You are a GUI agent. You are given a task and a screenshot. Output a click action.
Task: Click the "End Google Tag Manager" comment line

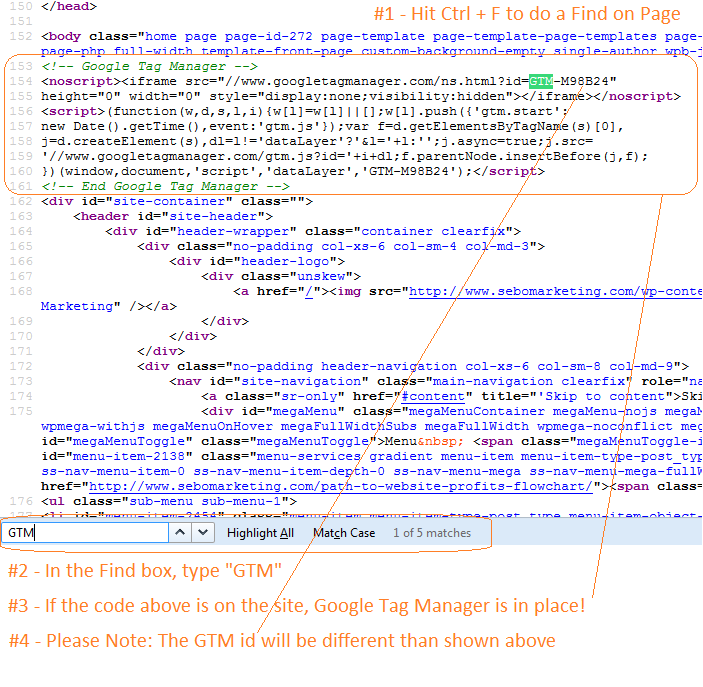coord(165,186)
